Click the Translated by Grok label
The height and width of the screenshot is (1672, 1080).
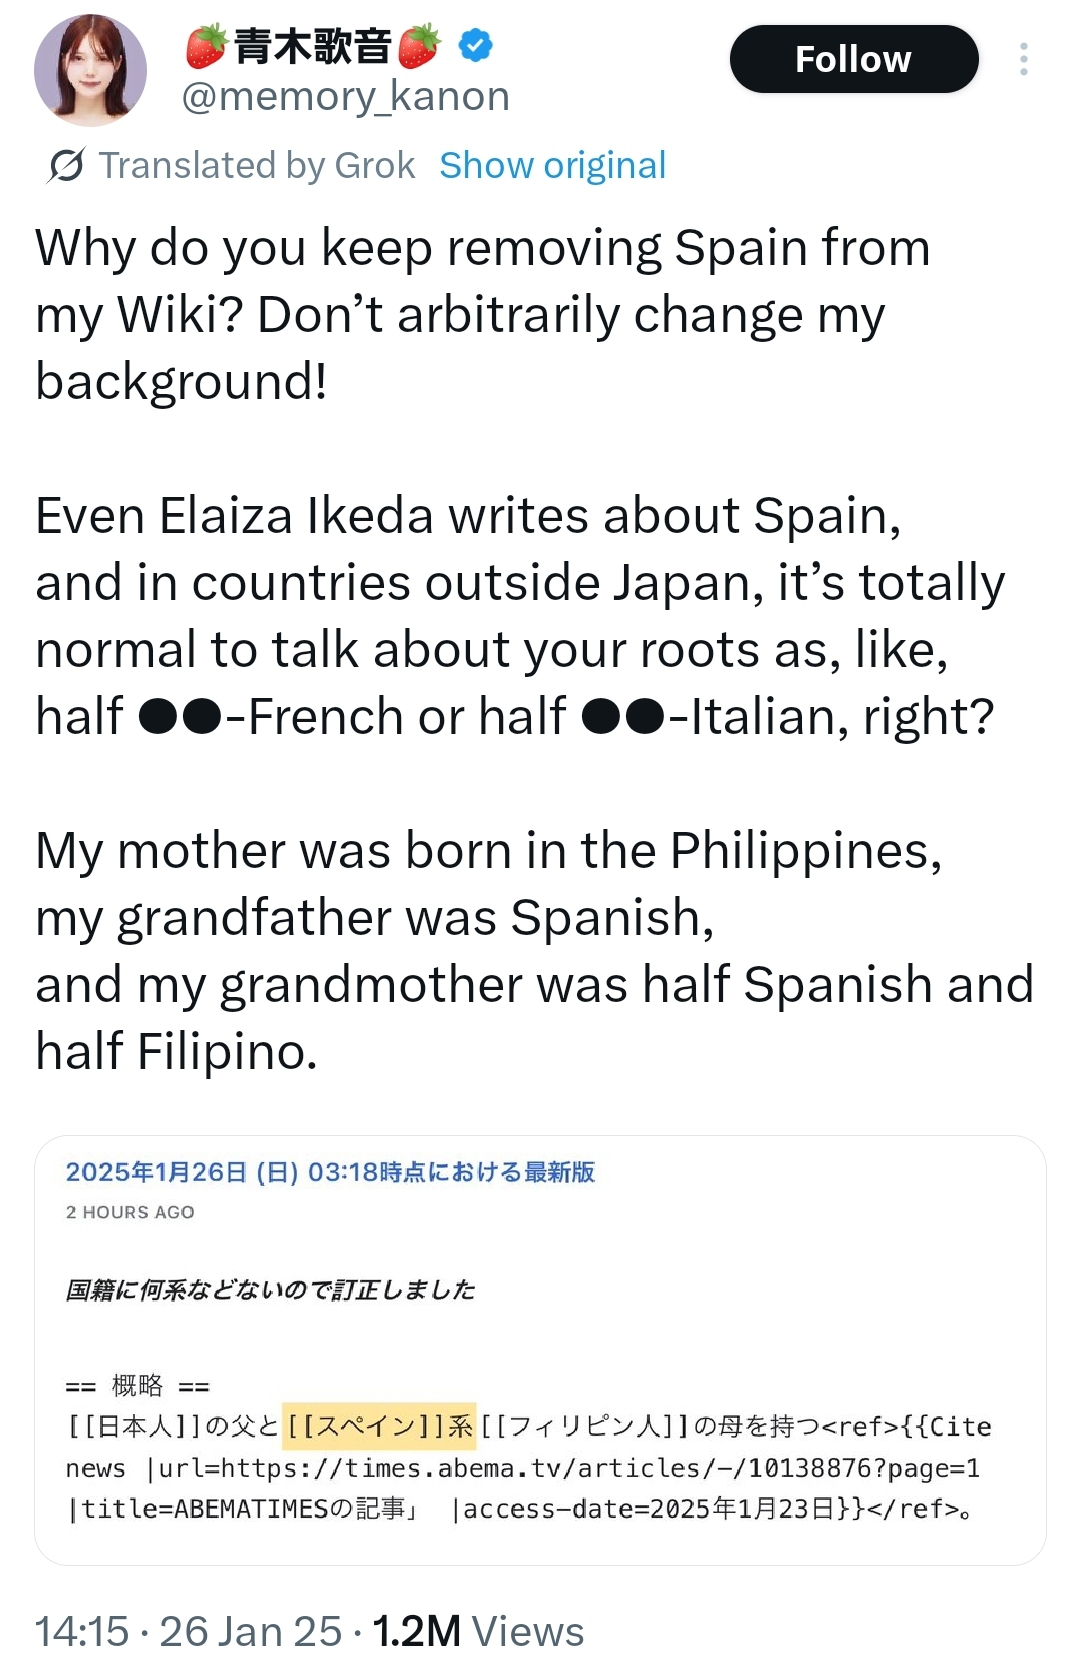pos(257,165)
